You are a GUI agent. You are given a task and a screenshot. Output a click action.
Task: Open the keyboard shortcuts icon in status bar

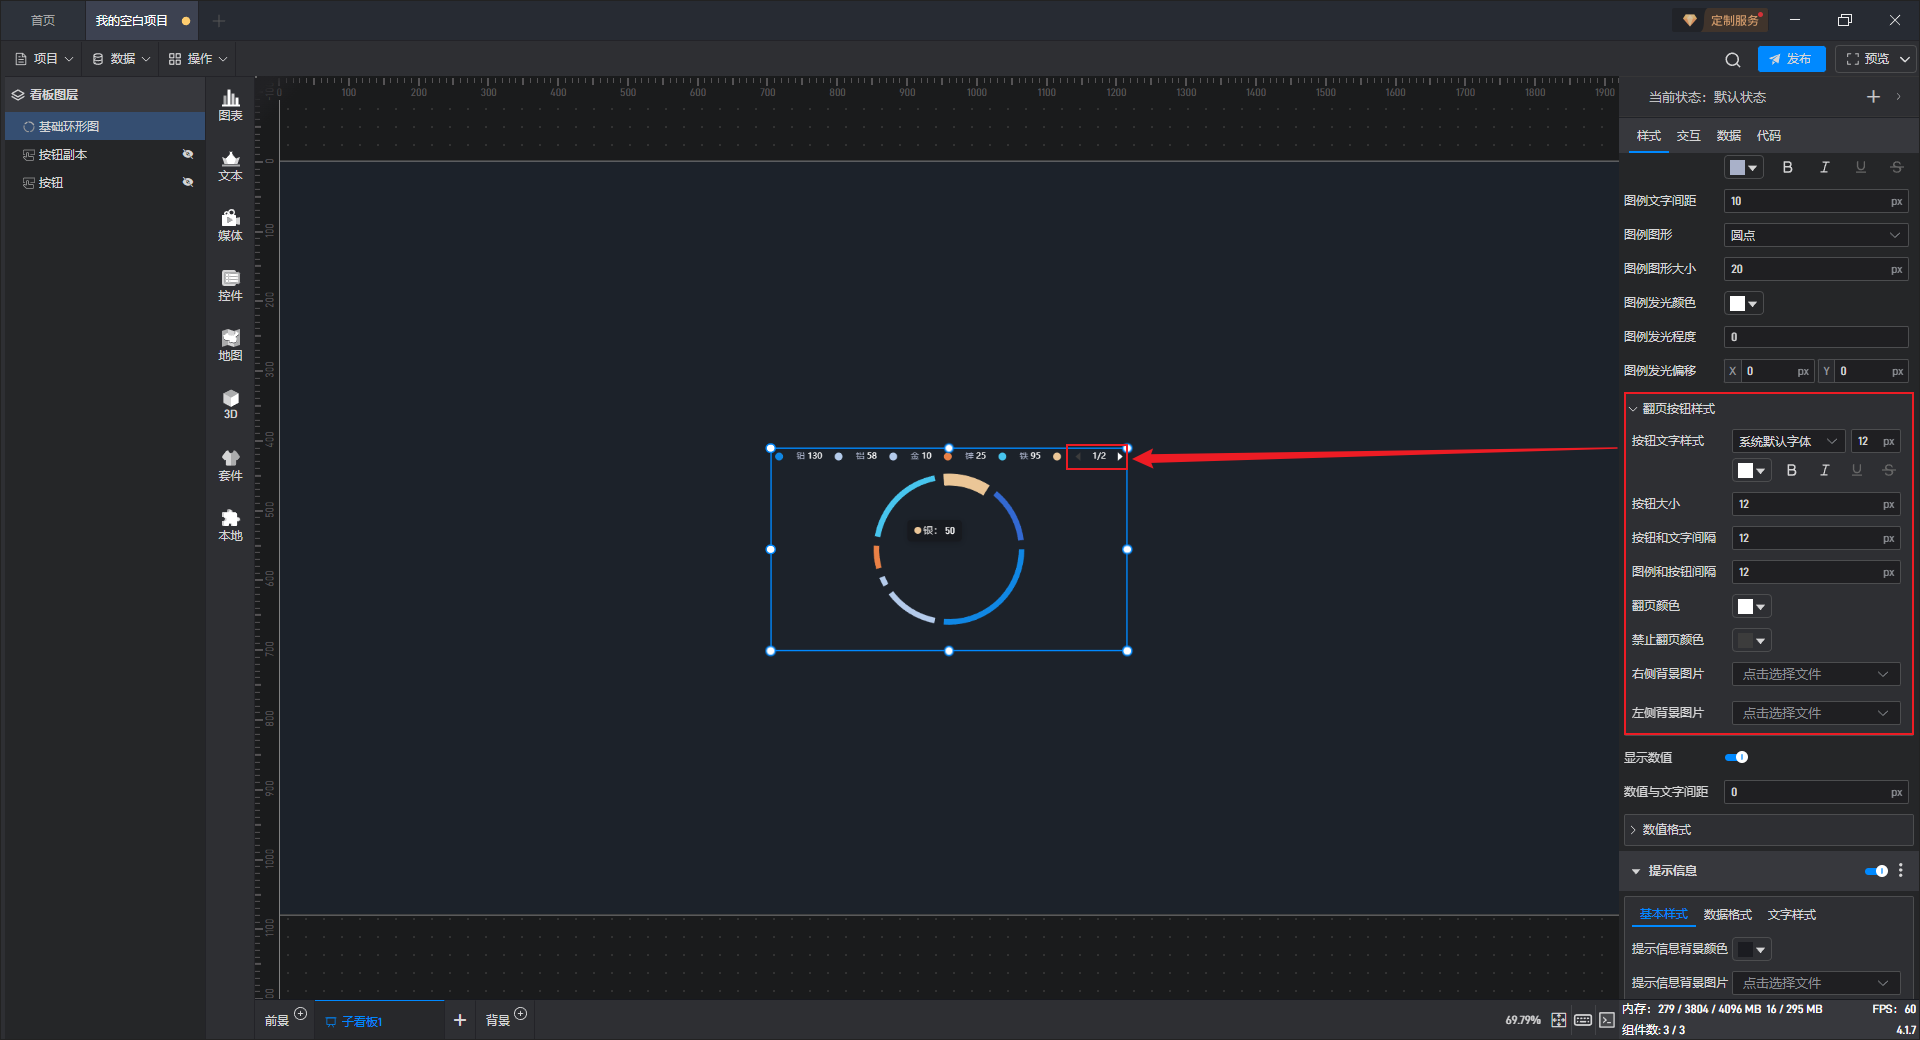[x=1583, y=1020]
